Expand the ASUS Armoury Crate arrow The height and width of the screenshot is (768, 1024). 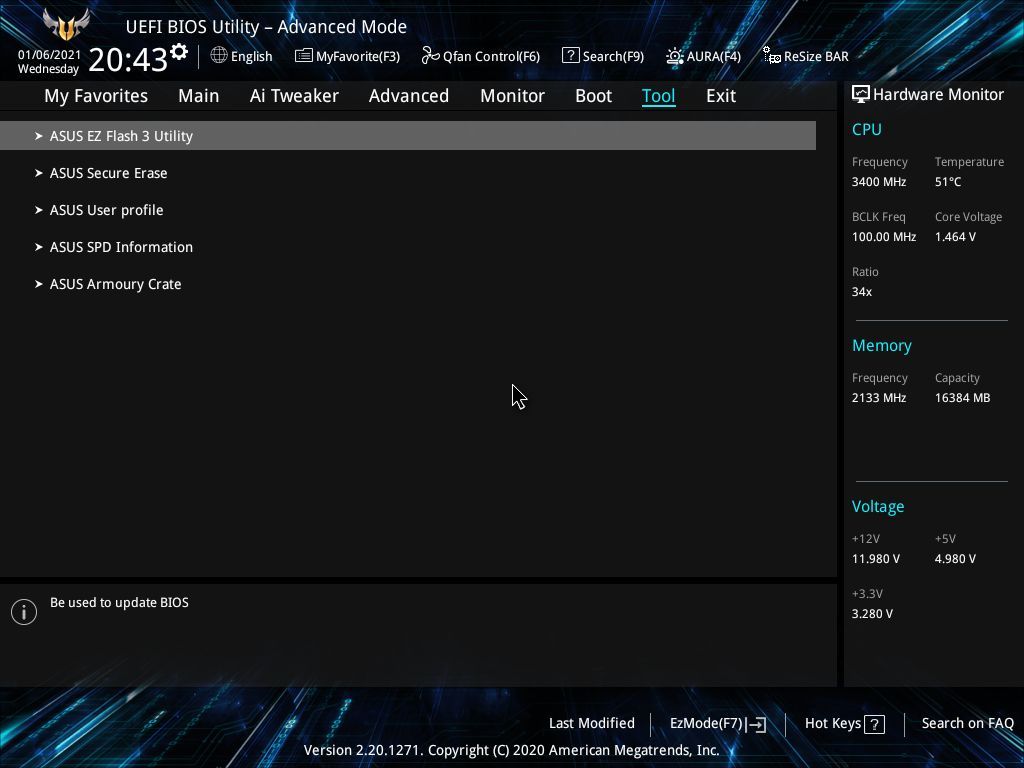point(39,284)
